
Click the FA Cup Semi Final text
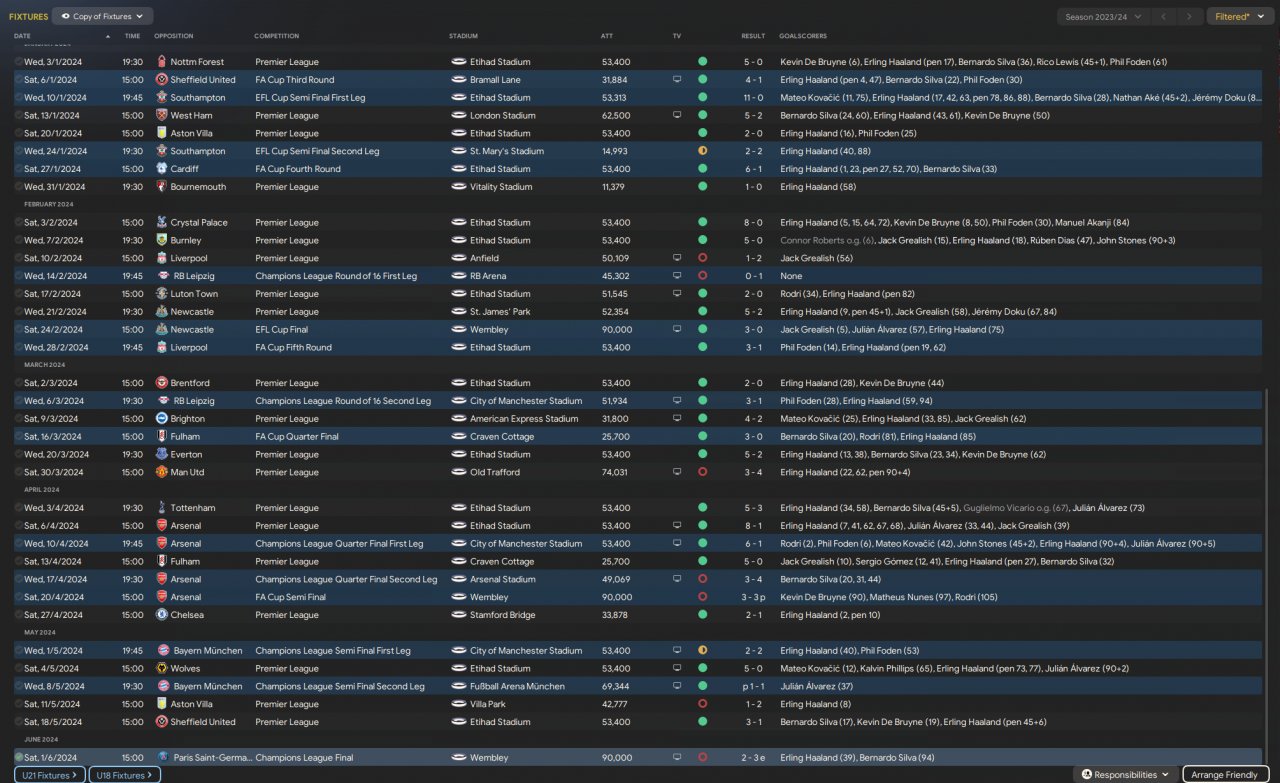click(x=290, y=597)
